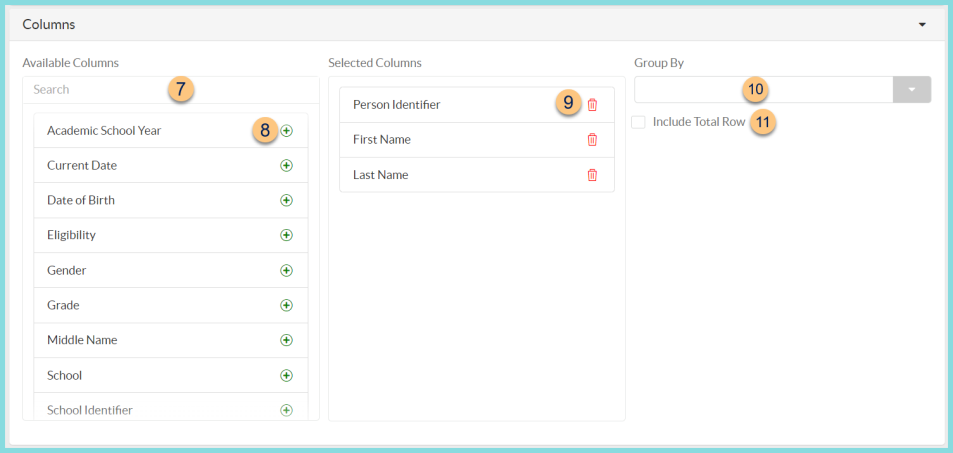The width and height of the screenshot is (953, 453).
Task: Add Gender column
Action: click(x=286, y=270)
